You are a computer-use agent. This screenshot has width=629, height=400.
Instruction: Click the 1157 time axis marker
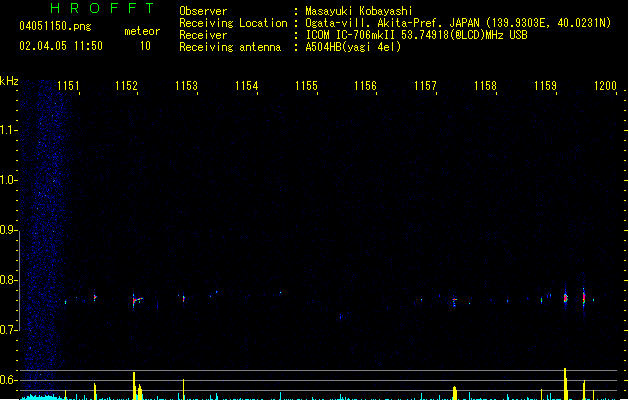coord(425,86)
